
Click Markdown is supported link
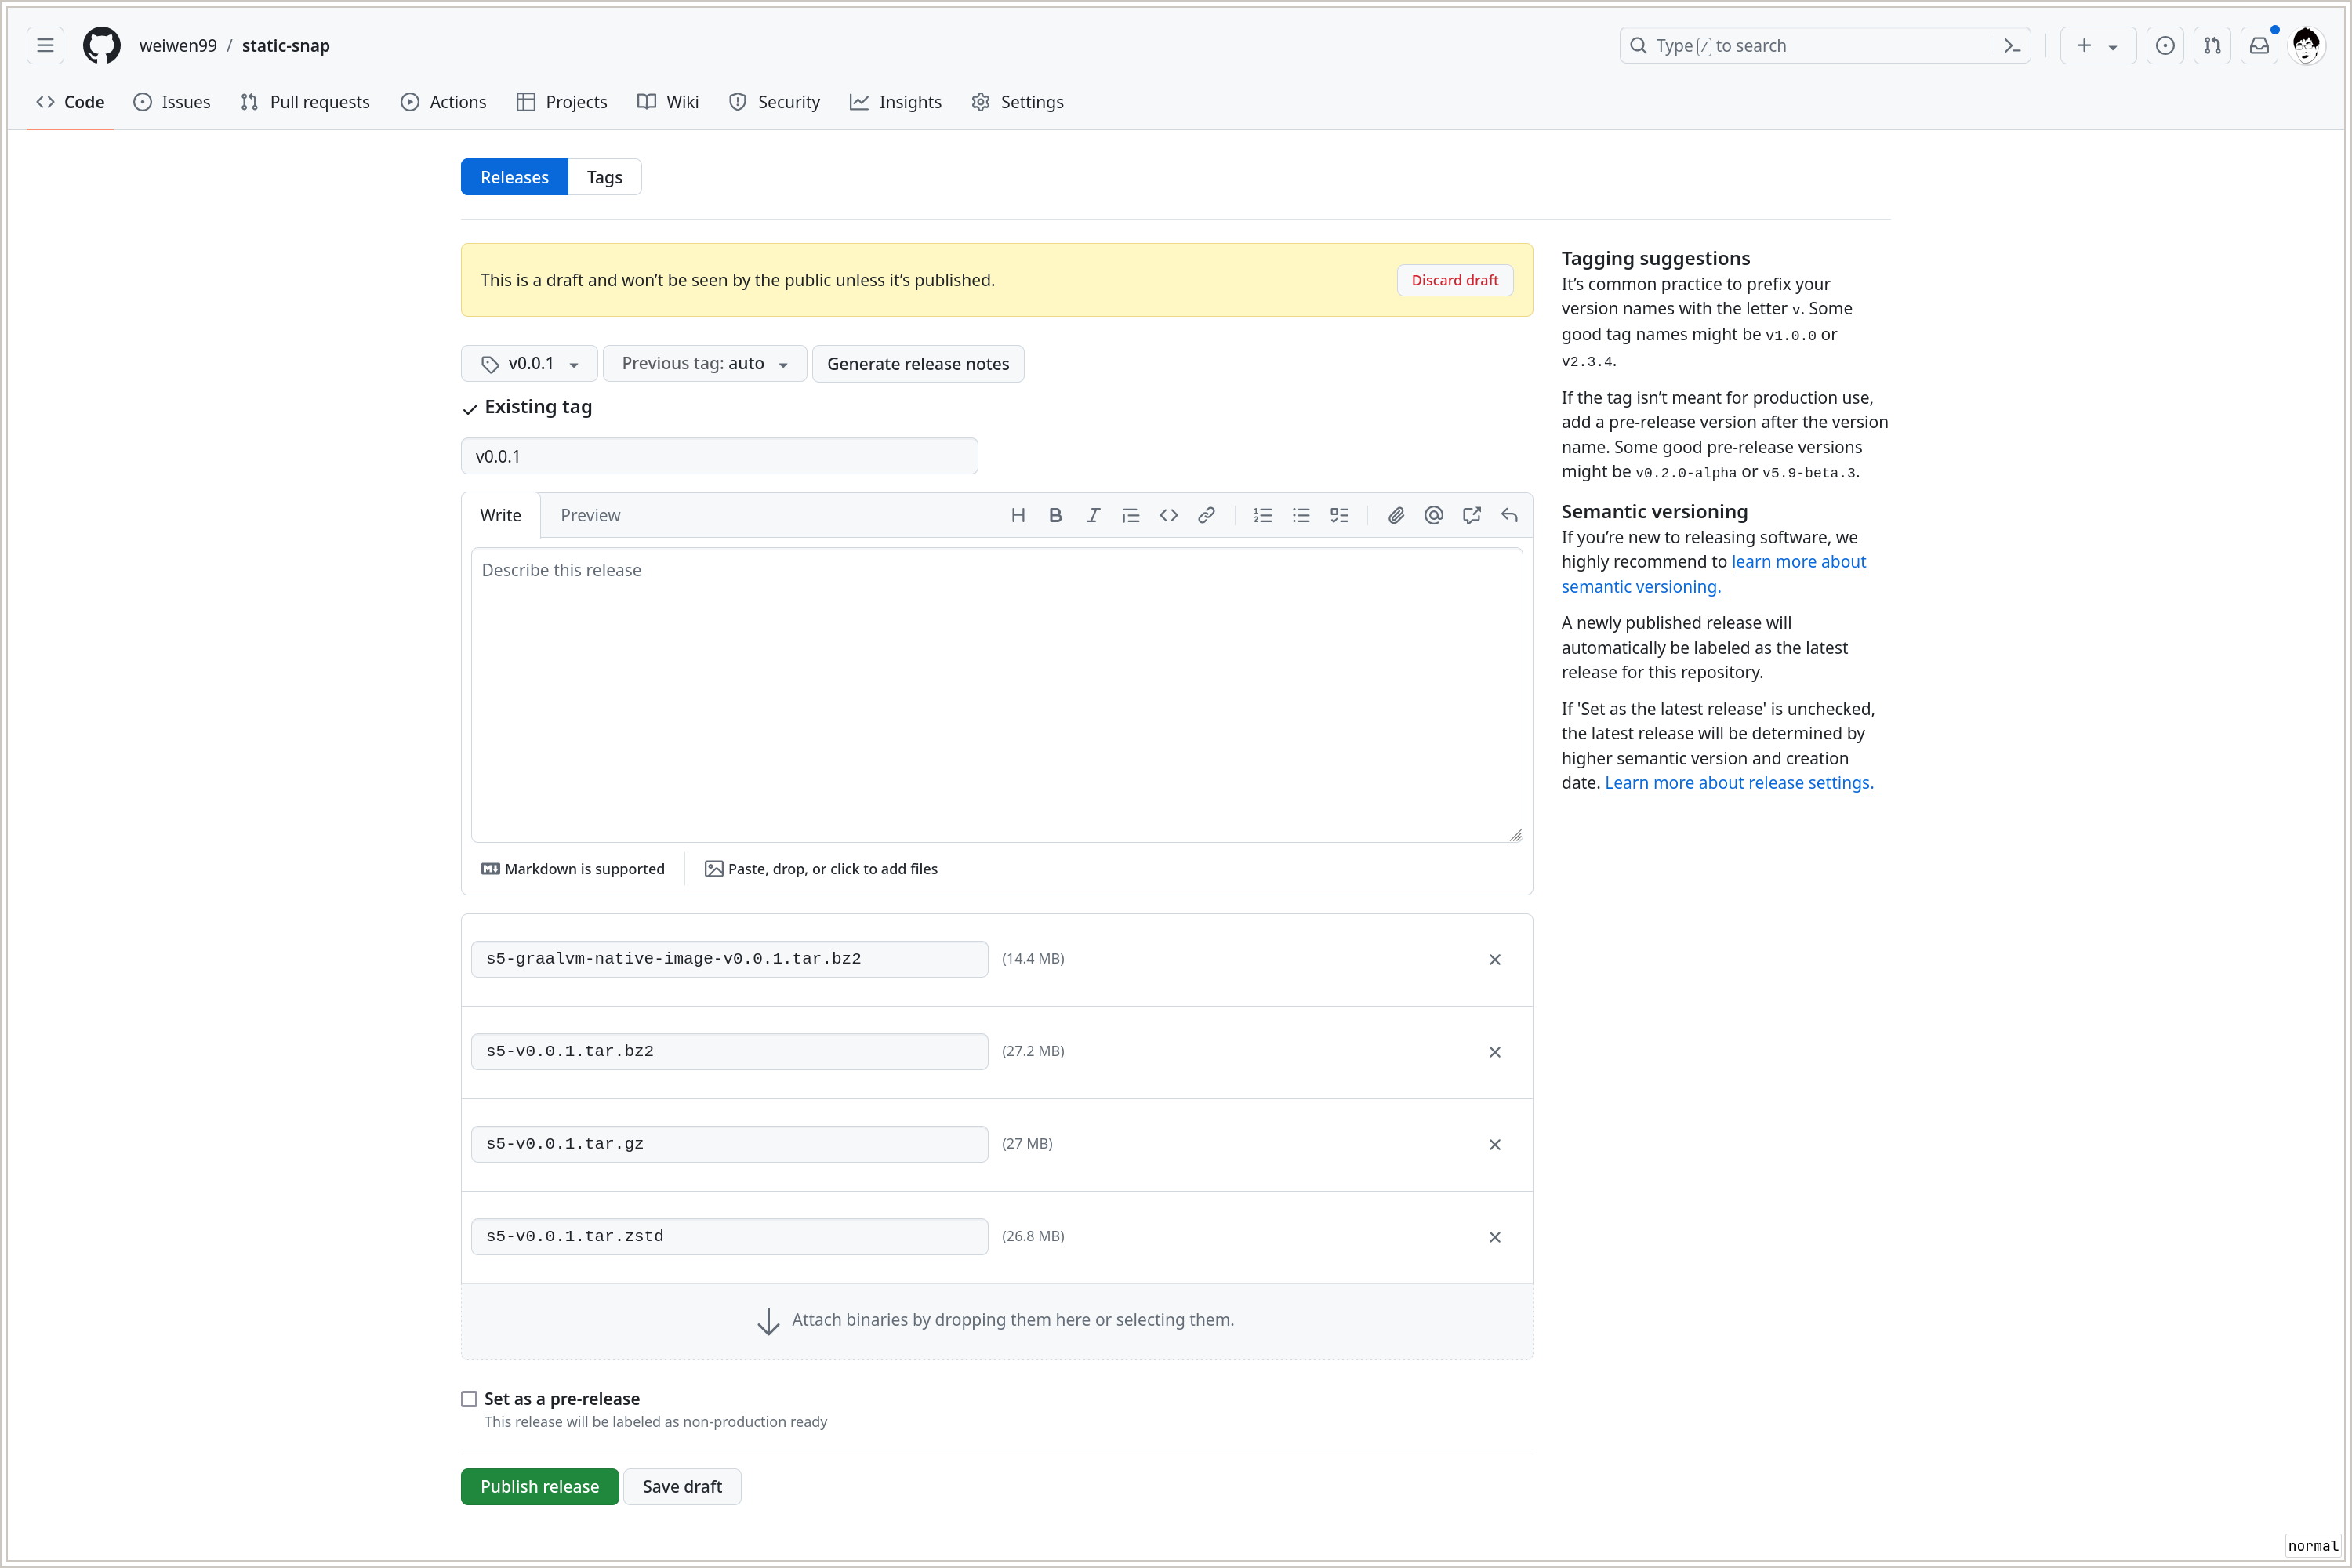point(573,869)
